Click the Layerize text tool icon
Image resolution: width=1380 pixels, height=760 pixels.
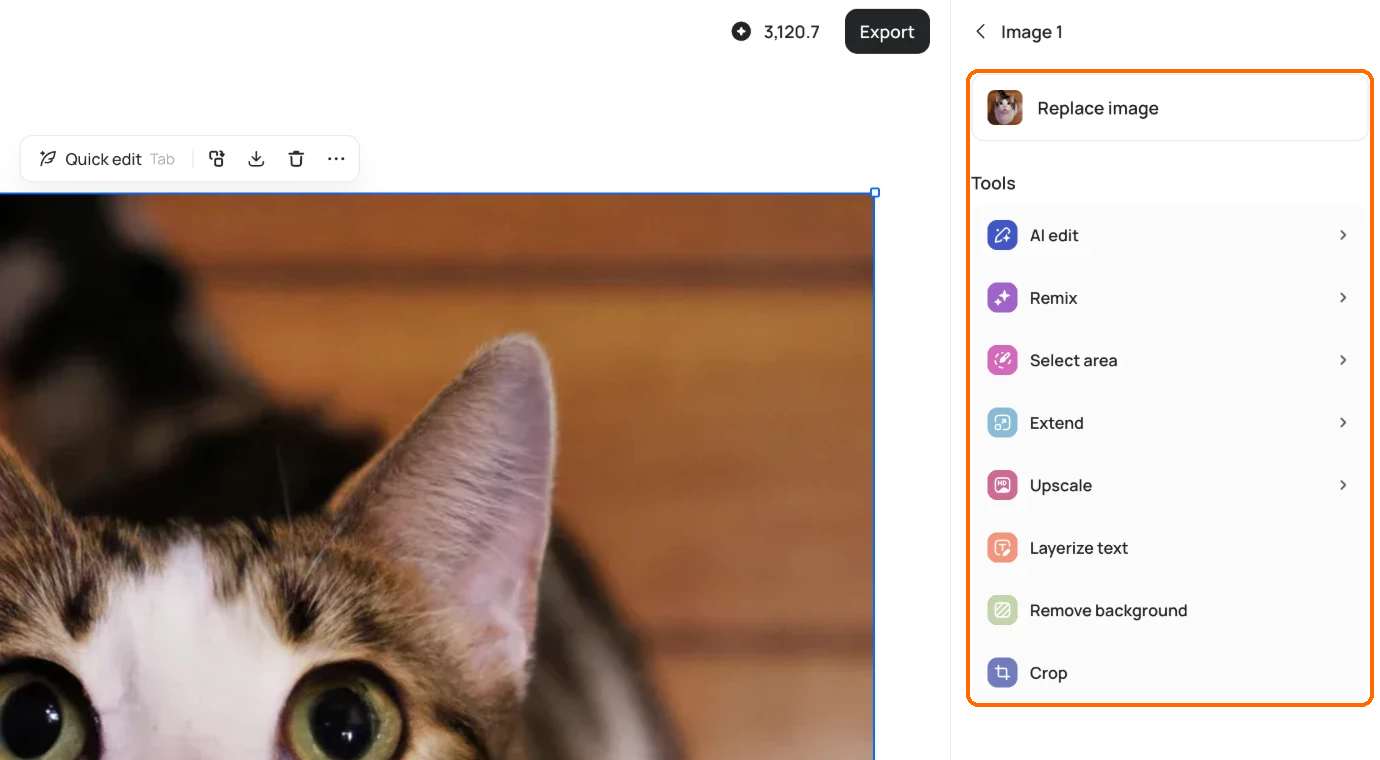pyautogui.click(x=1002, y=548)
